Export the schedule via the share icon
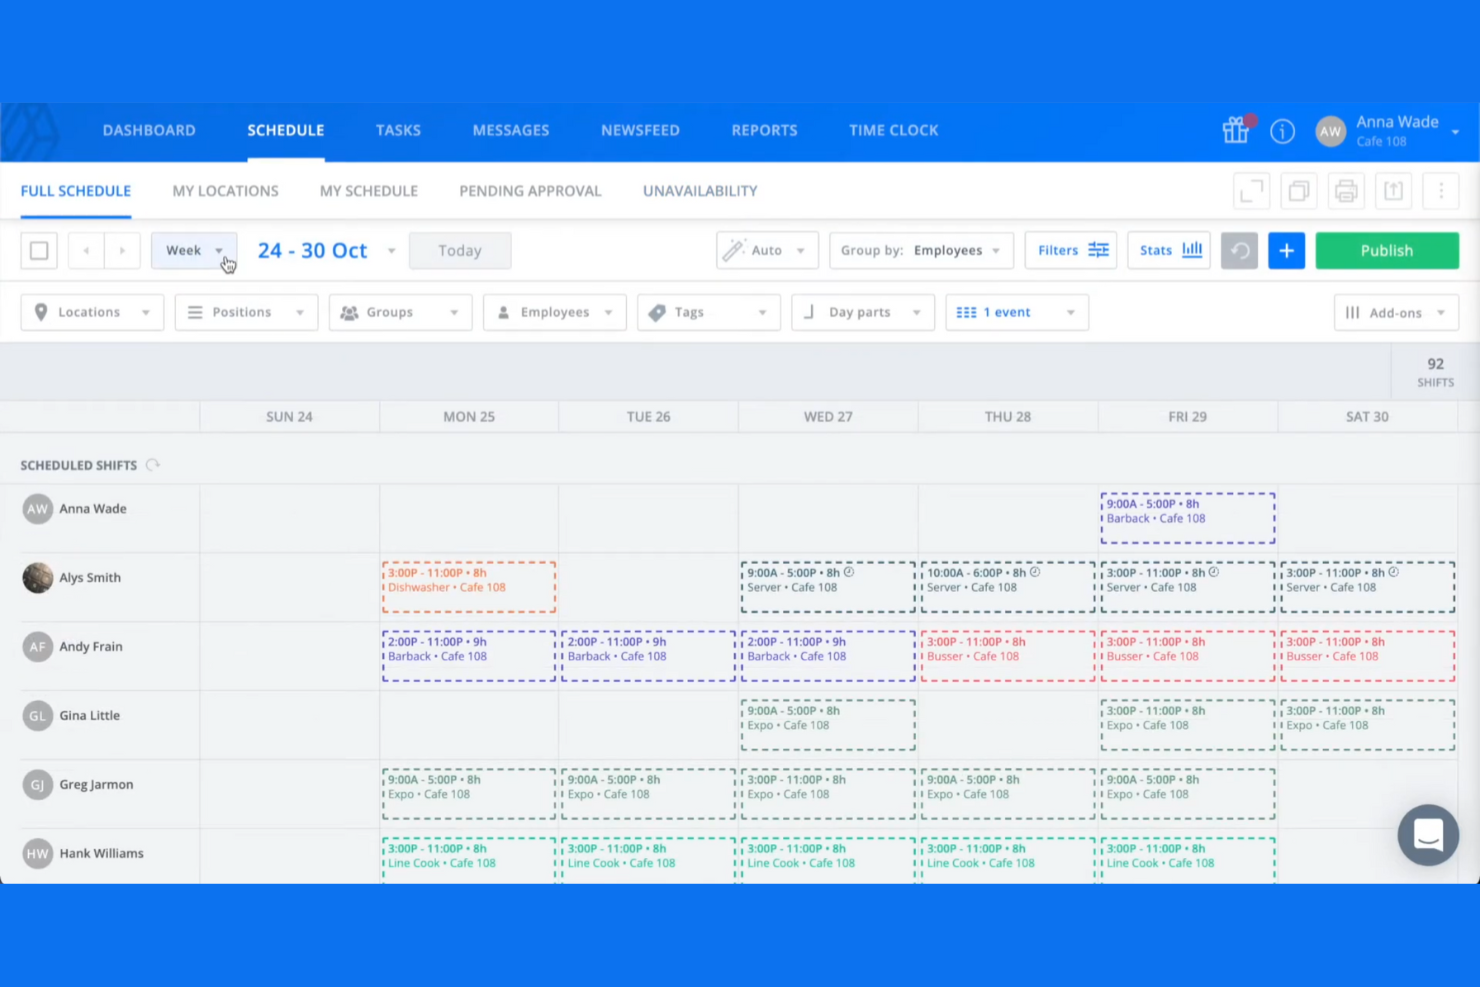The width and height of the screenshot is (1480, 987). click(x=1393, y=190)
